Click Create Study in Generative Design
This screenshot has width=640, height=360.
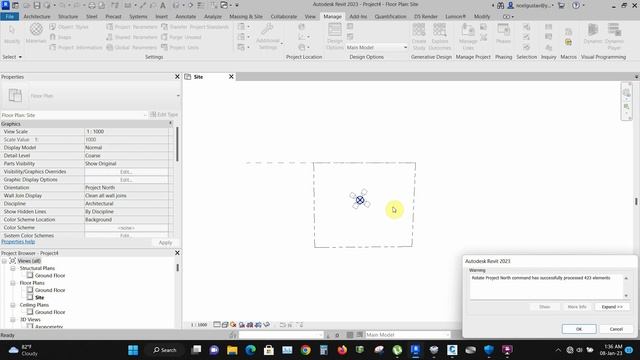(419, 36)
